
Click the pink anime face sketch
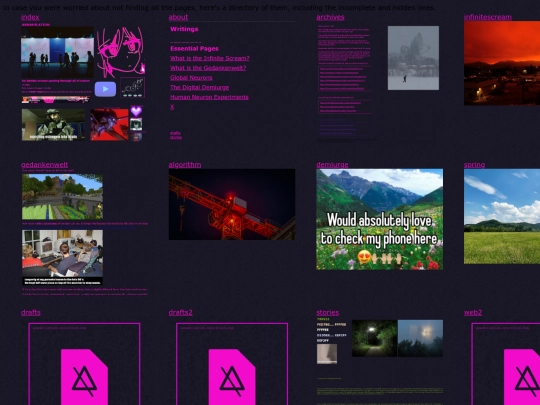coord(121,52)
